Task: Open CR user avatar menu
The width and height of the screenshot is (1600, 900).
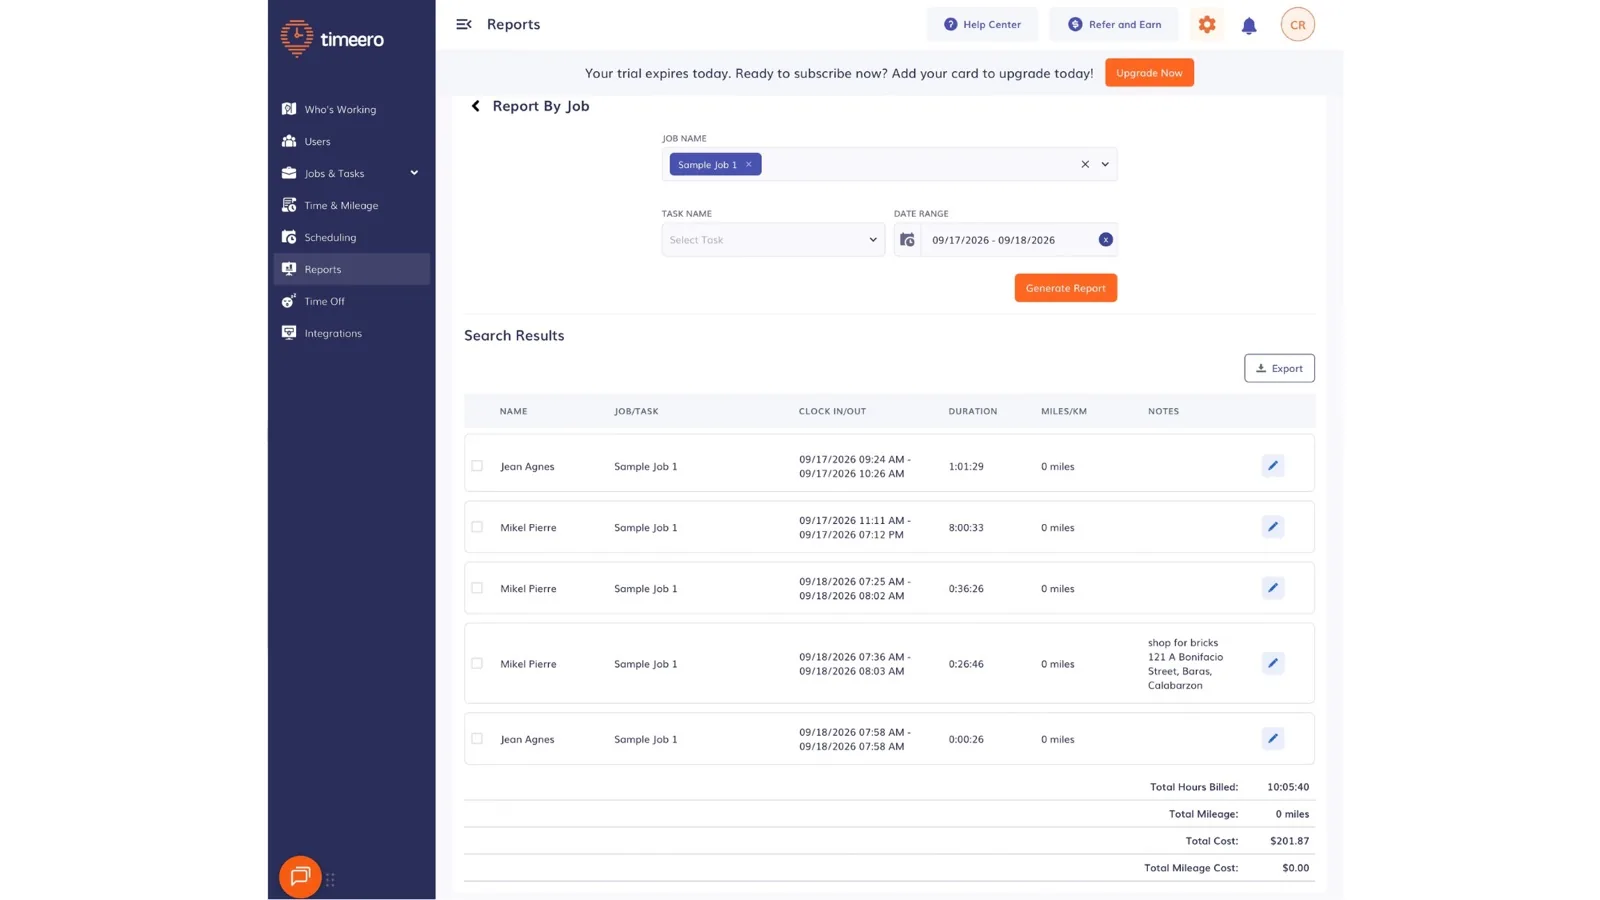Action: (x=1297, y=24)
